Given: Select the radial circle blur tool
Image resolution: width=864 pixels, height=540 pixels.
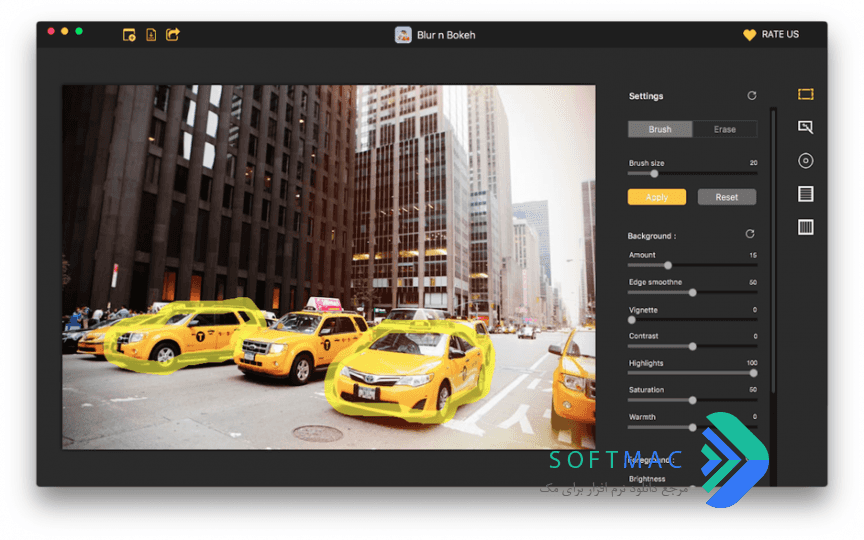Looking at the screenshot, I should [x=806, y=161].
